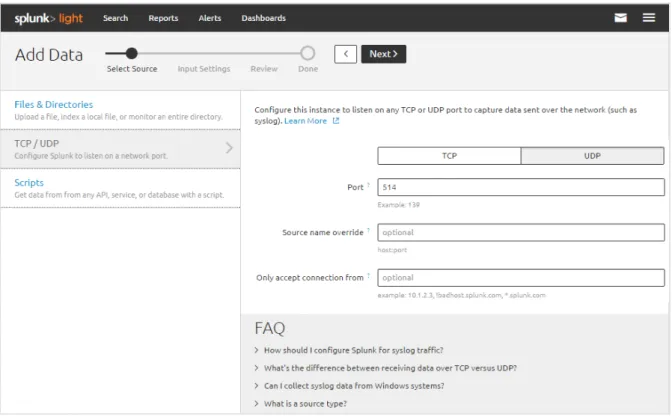
Task: Open the Alerts menu item
Action: 210,18
